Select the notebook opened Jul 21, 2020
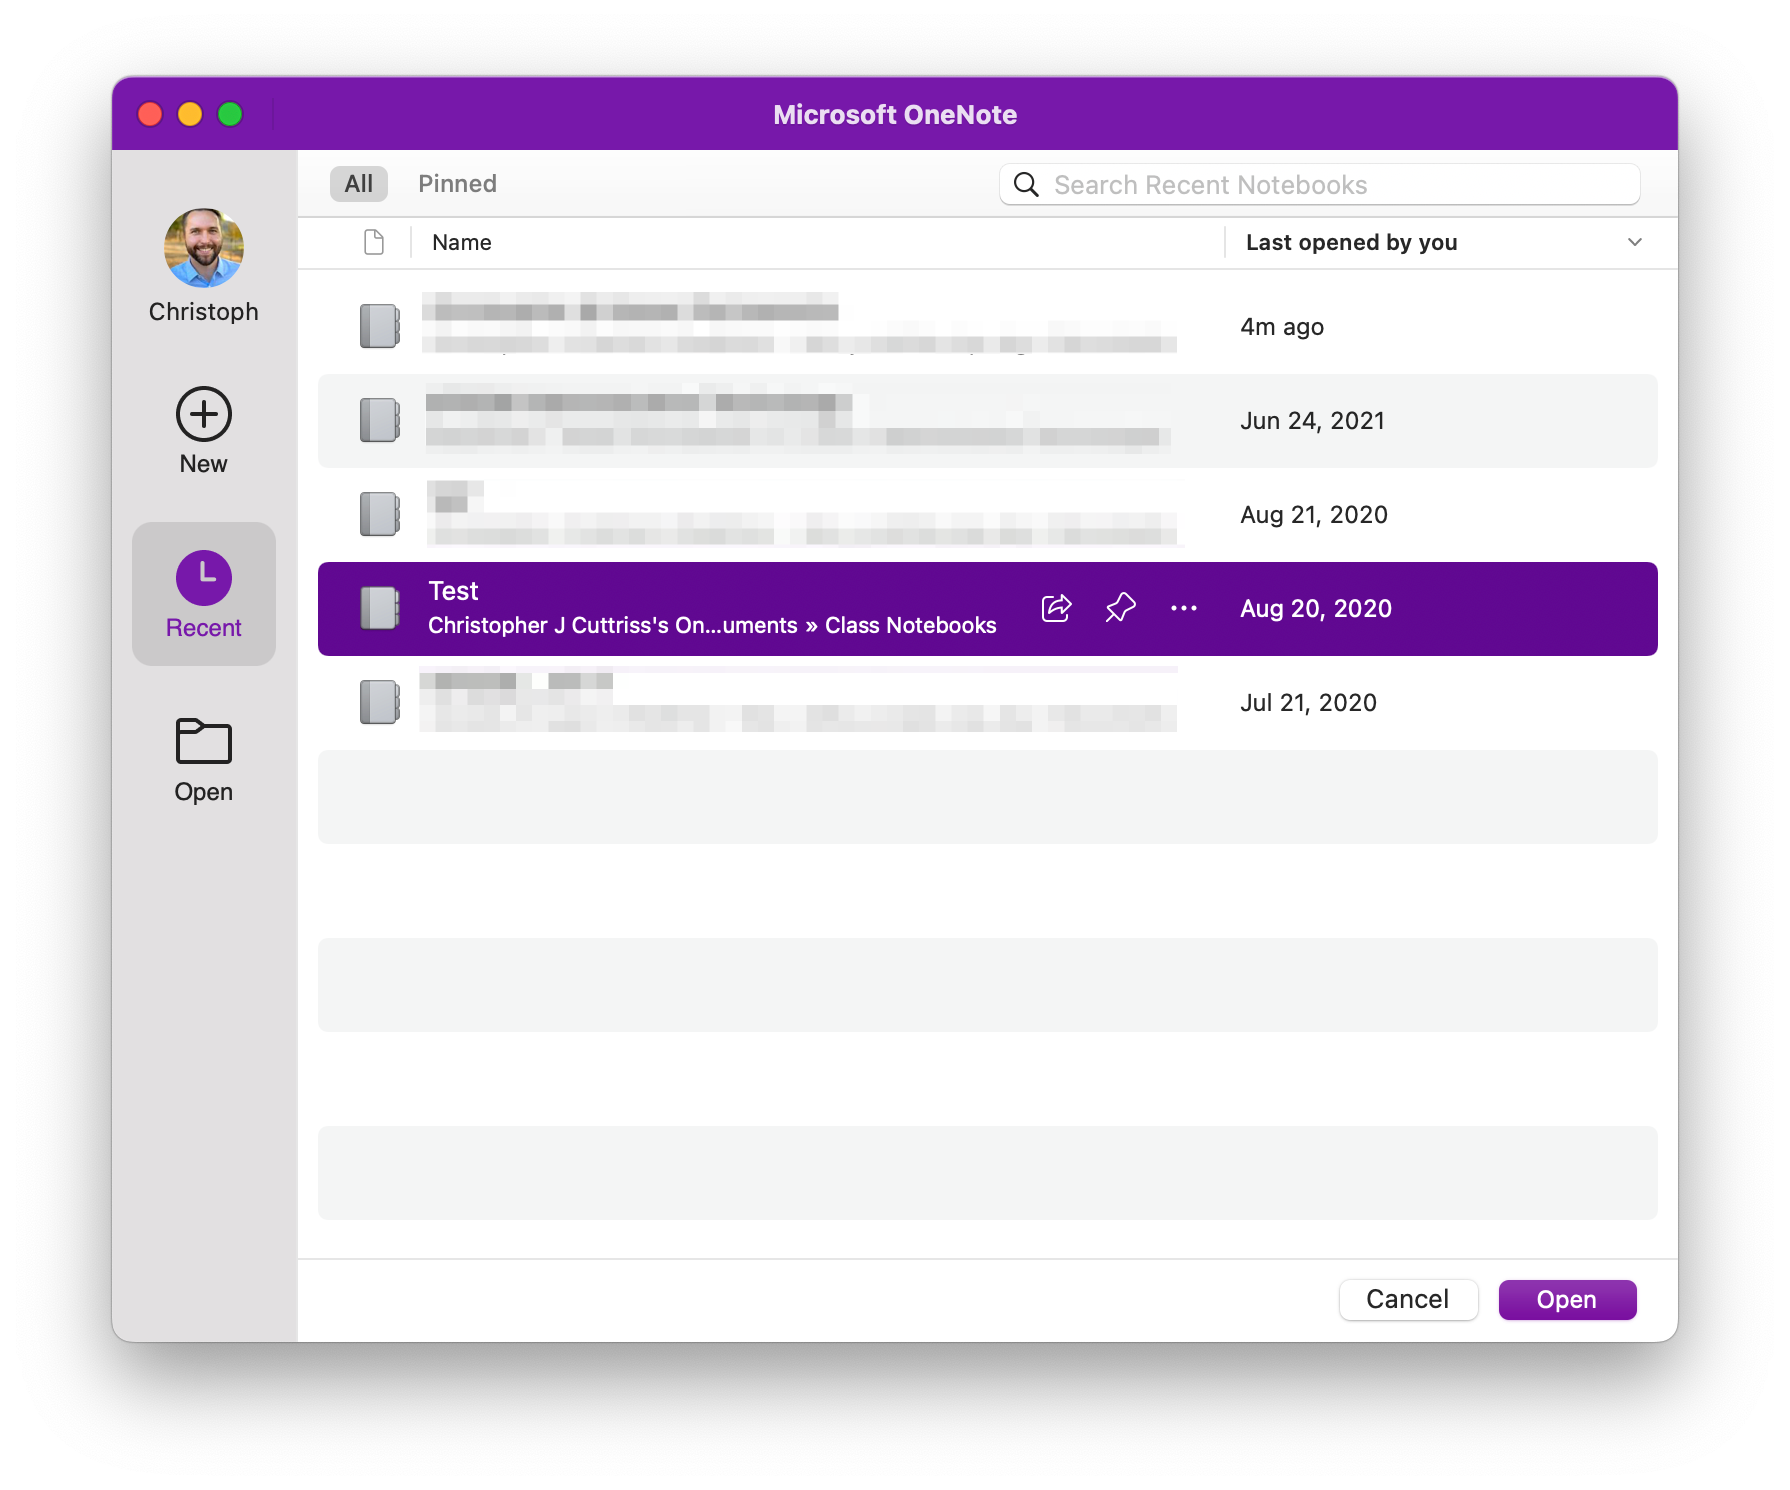This screenshot has width=1790, height=1490. (988, 703)
